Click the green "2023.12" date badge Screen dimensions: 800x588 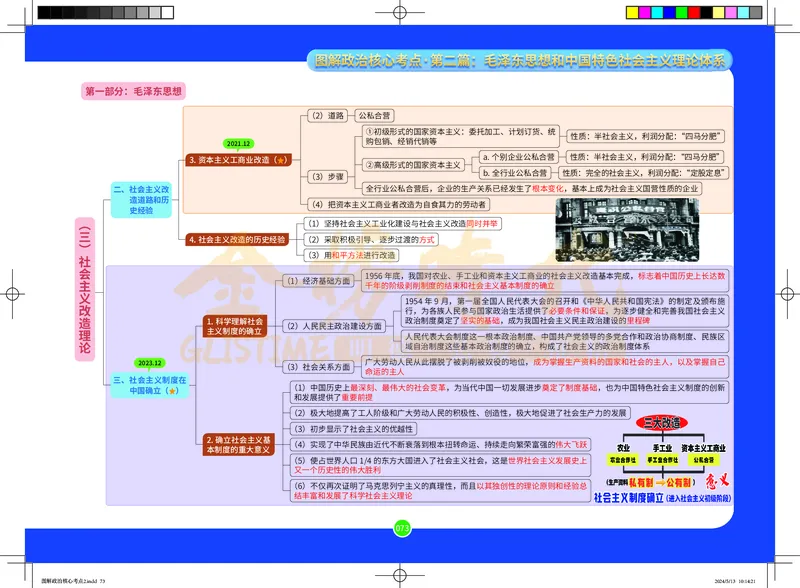point(149,362)
